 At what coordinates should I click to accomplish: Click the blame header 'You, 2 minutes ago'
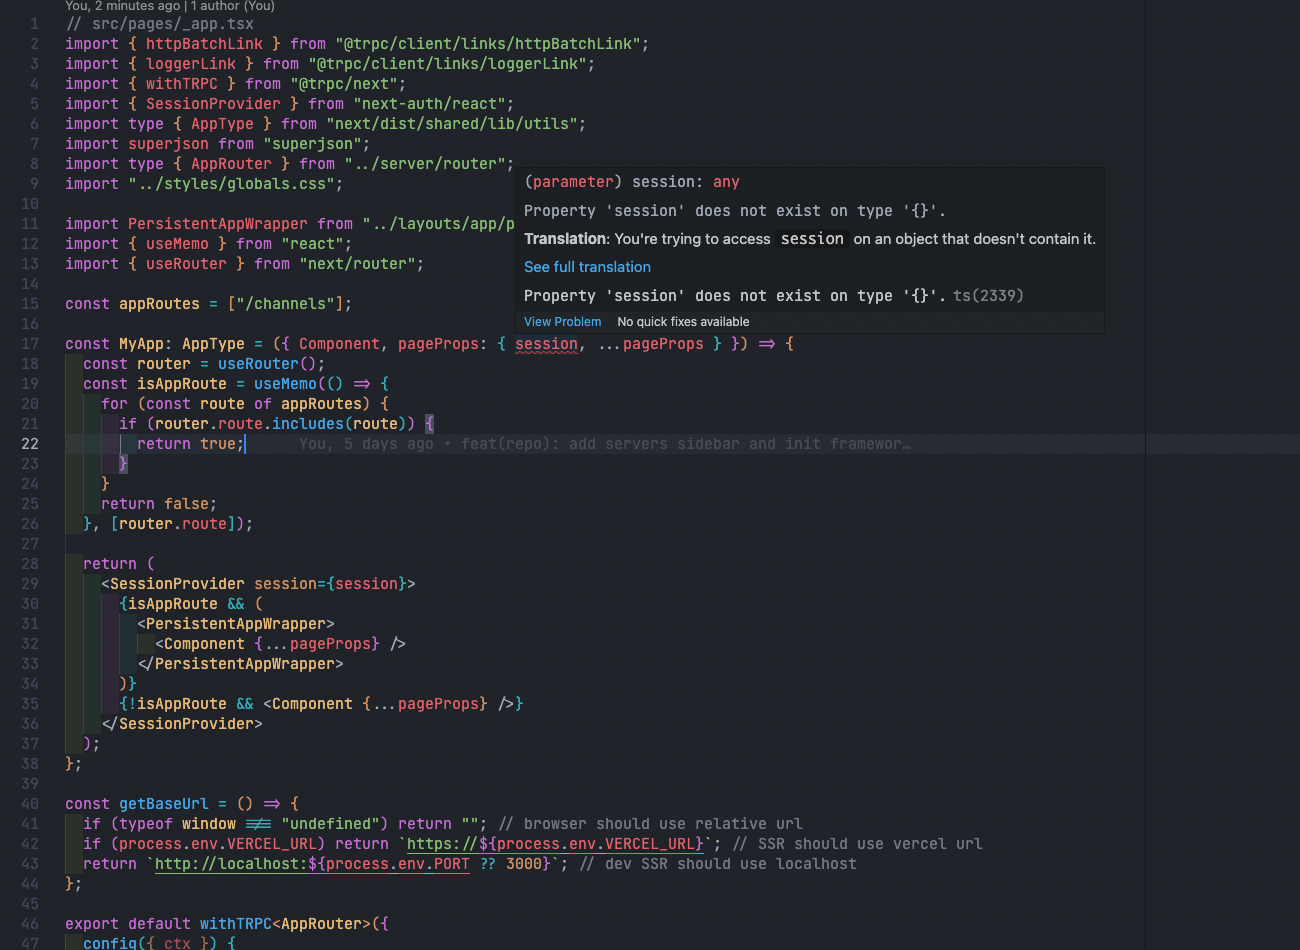(123, 6)
